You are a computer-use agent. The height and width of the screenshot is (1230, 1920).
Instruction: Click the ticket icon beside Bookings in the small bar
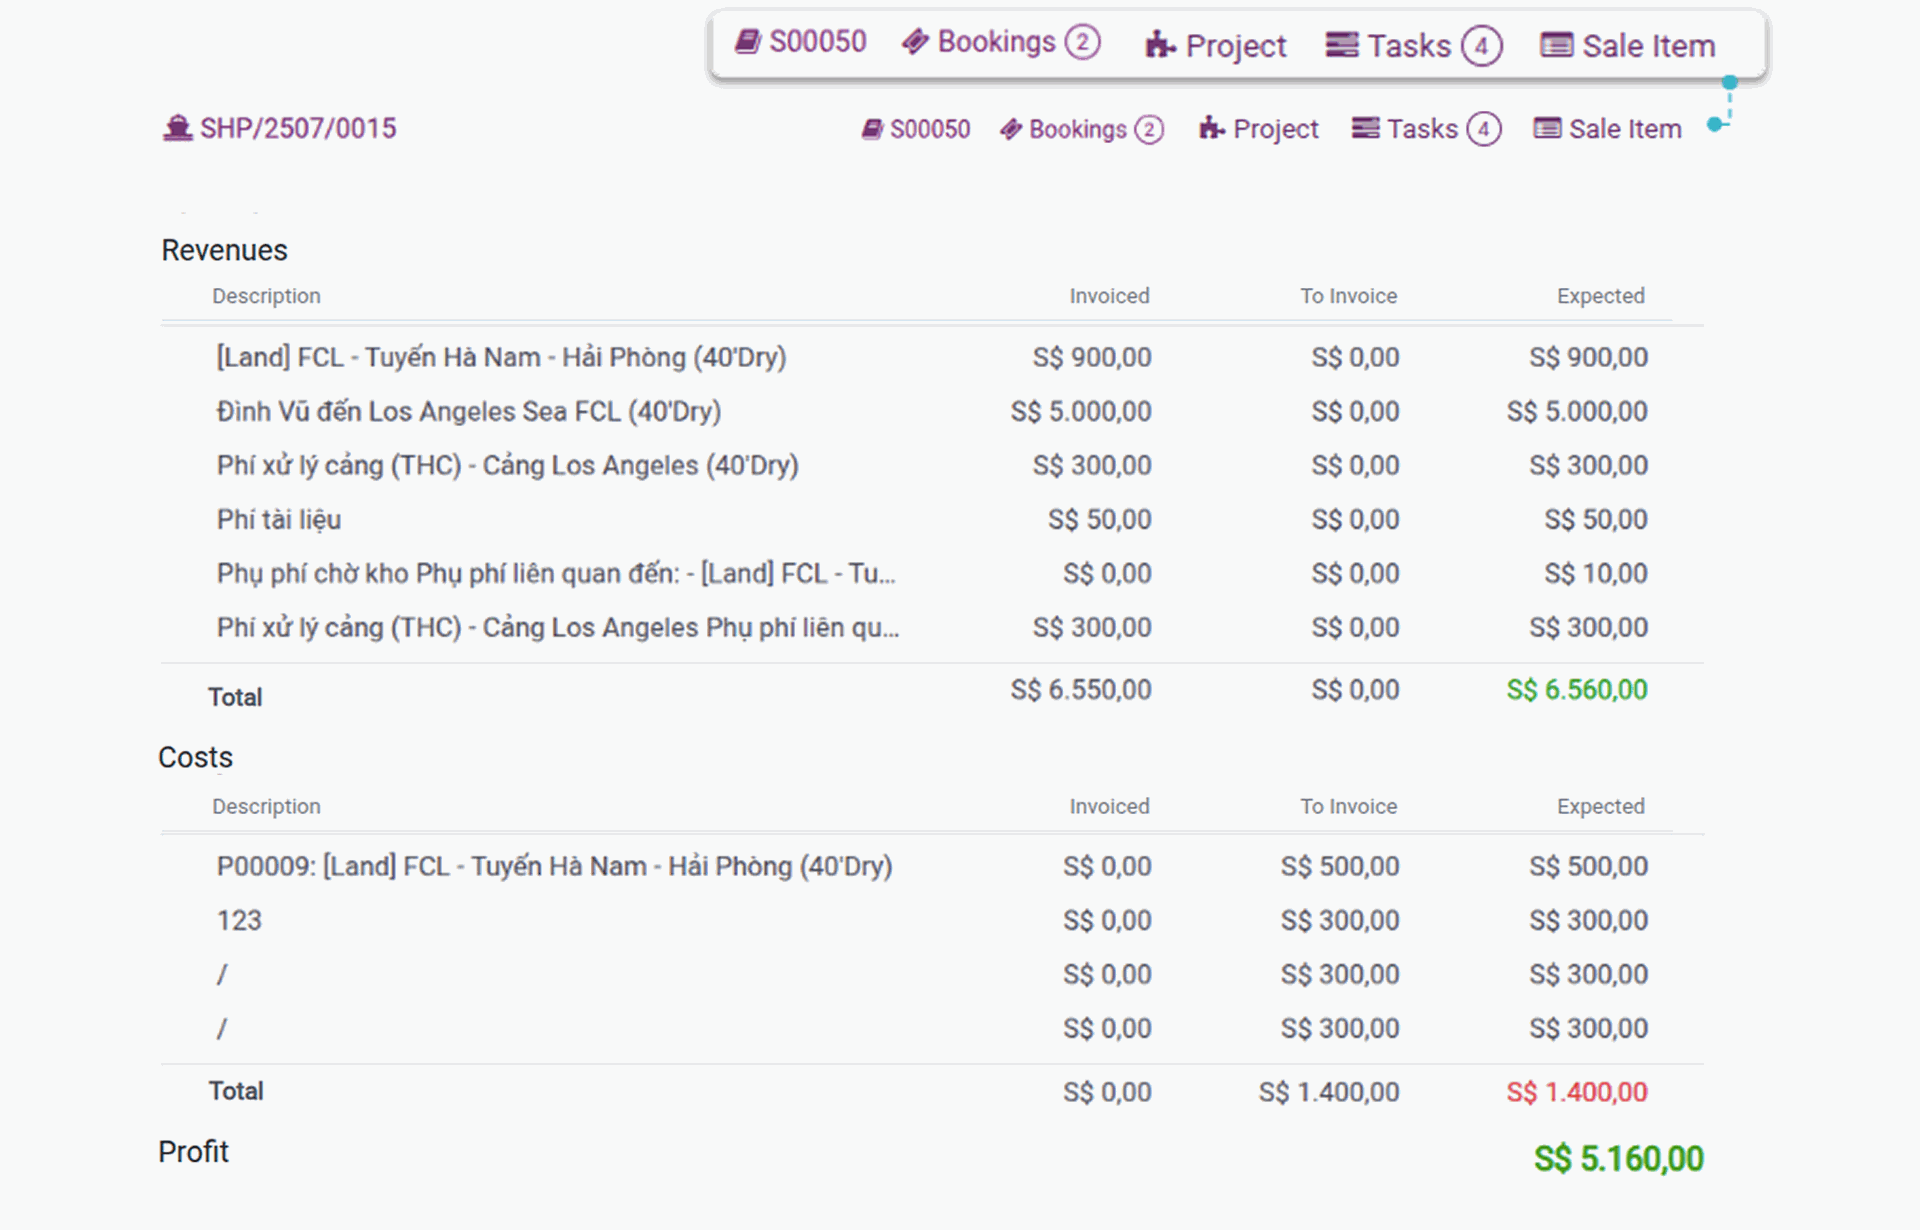[1011, 129]
